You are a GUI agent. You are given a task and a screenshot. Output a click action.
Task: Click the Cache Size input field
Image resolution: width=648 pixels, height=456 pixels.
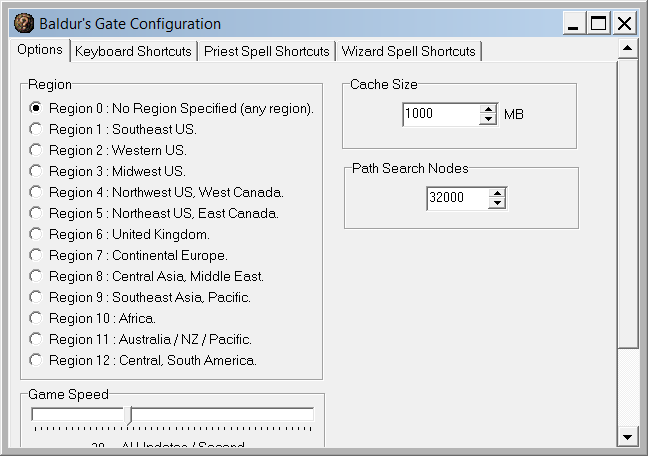click(x=440, y=115)
